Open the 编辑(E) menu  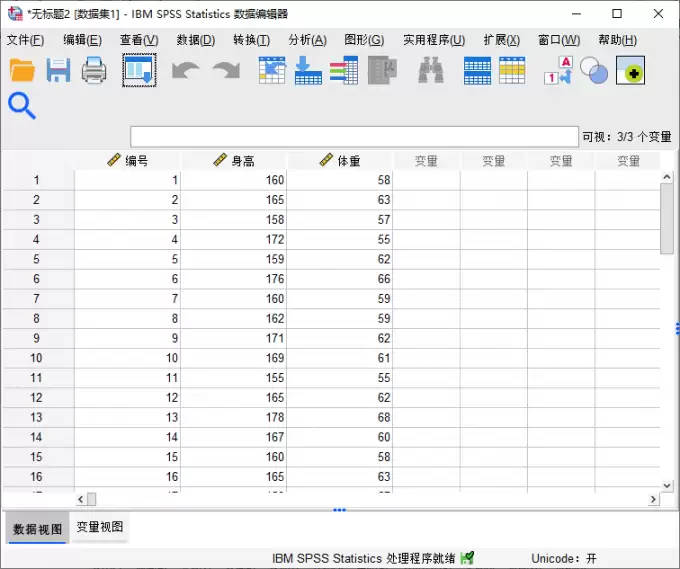[82, 40]
